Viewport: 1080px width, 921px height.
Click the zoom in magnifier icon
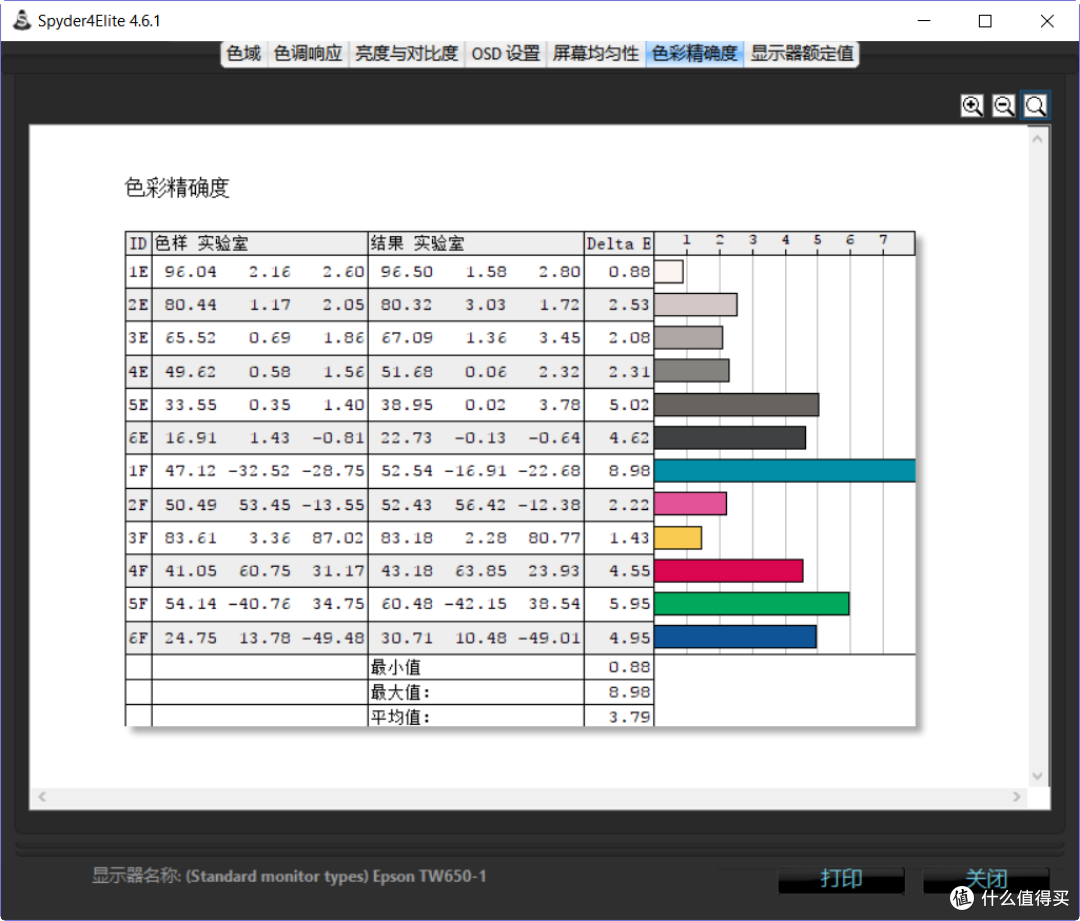tap(971, 106)
